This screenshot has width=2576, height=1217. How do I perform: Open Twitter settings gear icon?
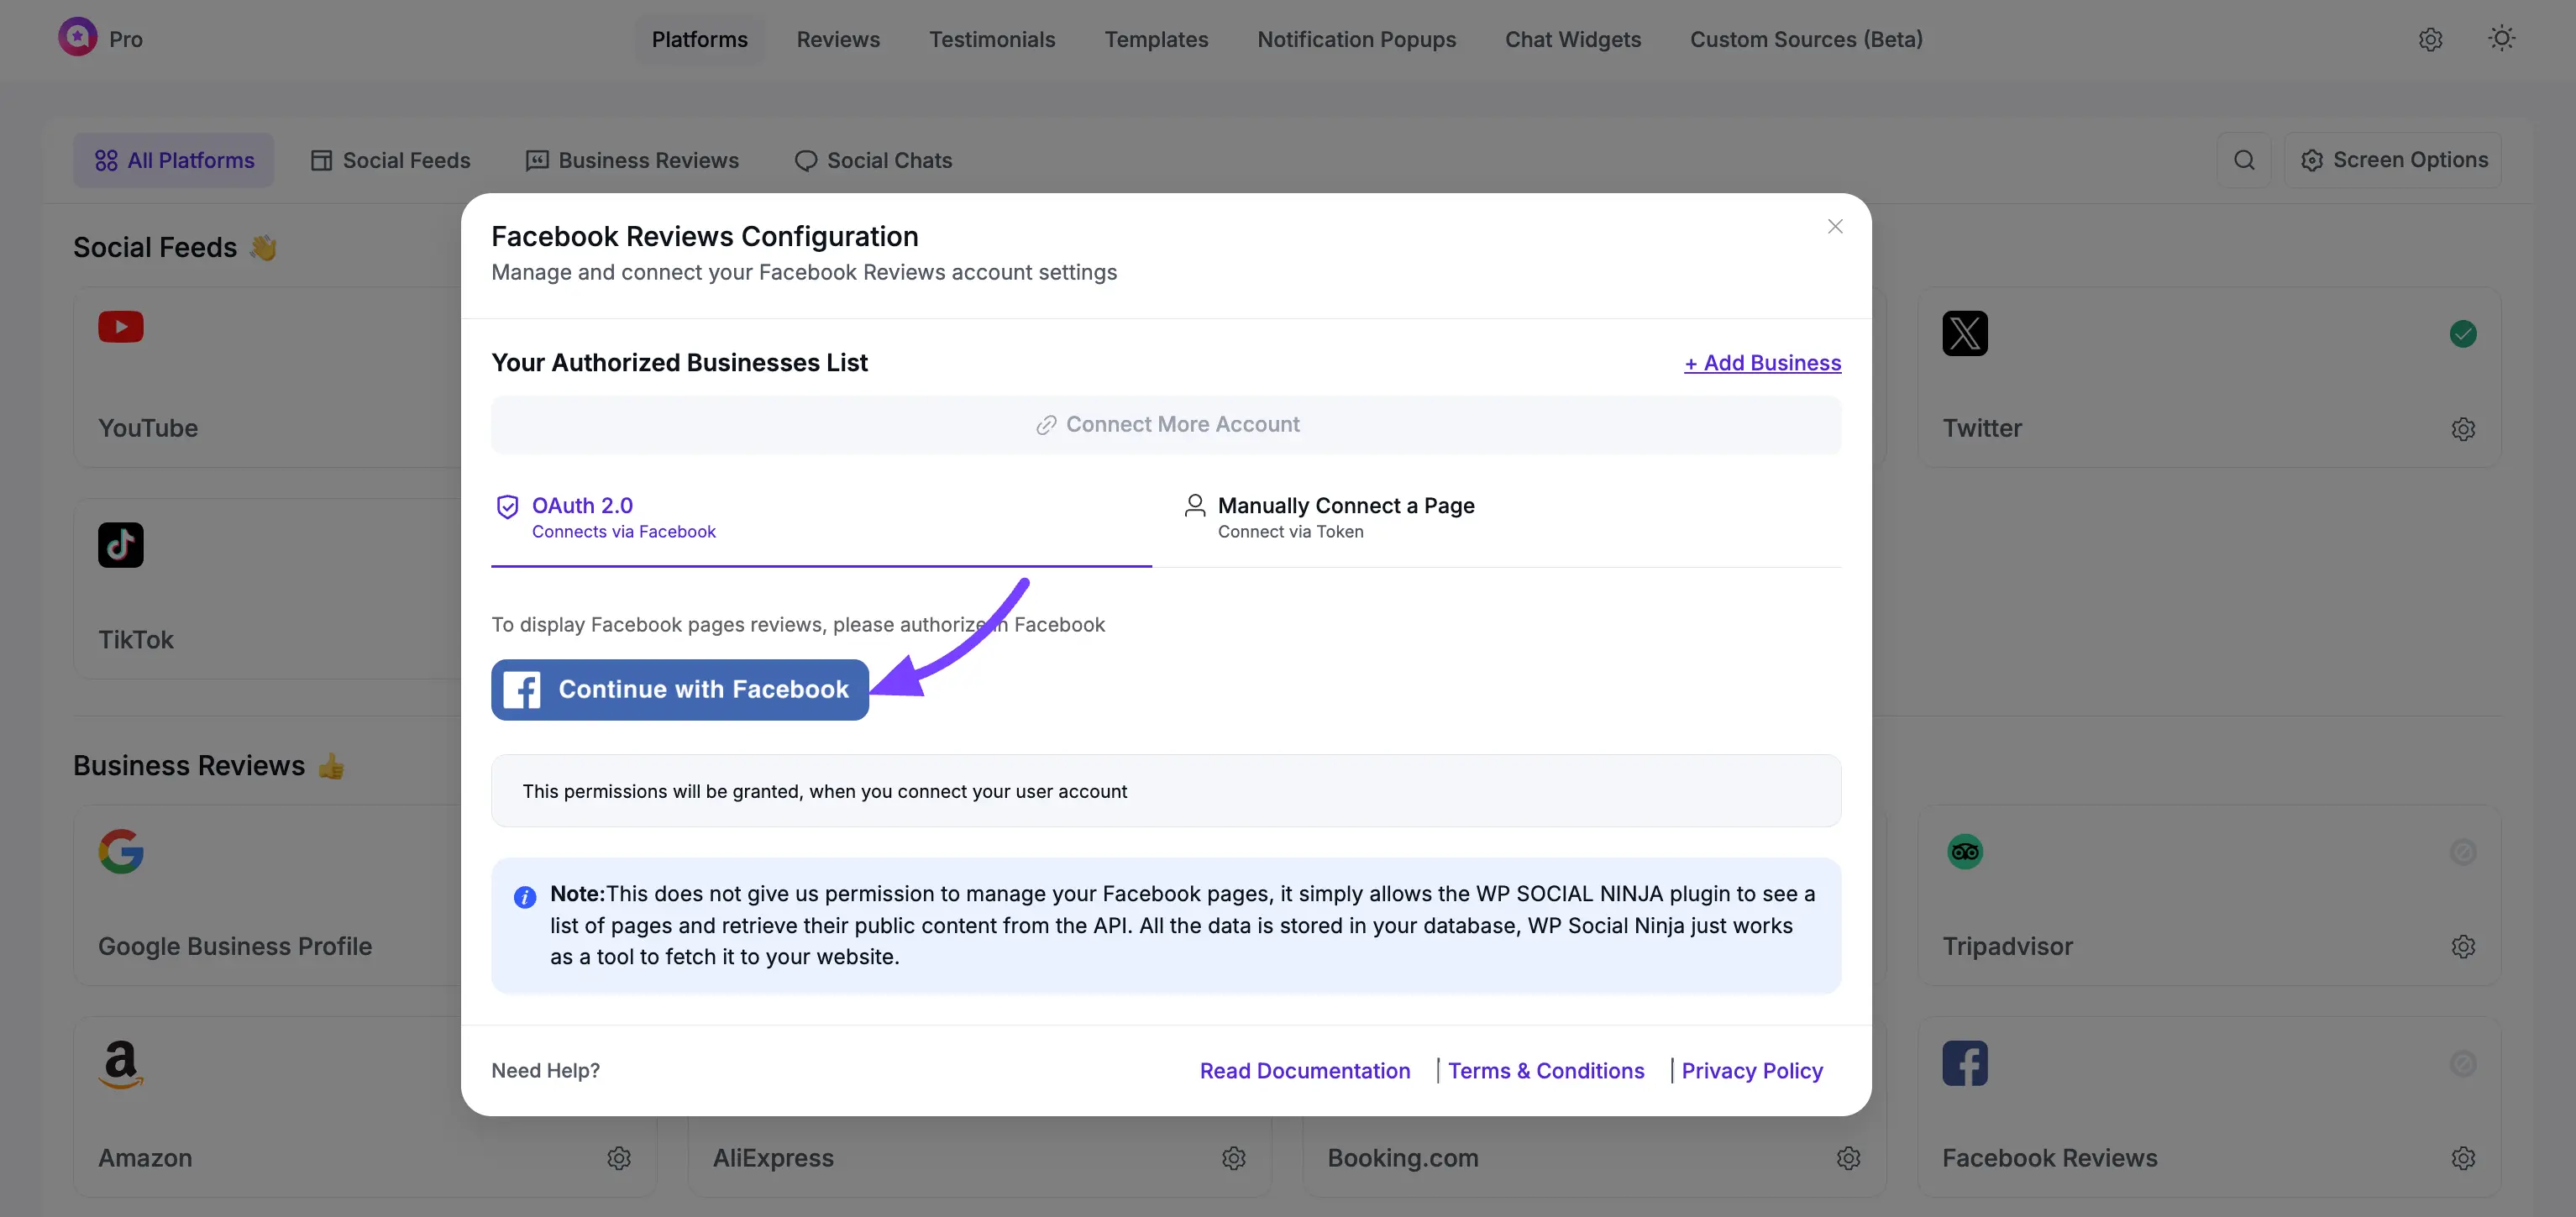pyautogui.click(x=2462, y=429)
